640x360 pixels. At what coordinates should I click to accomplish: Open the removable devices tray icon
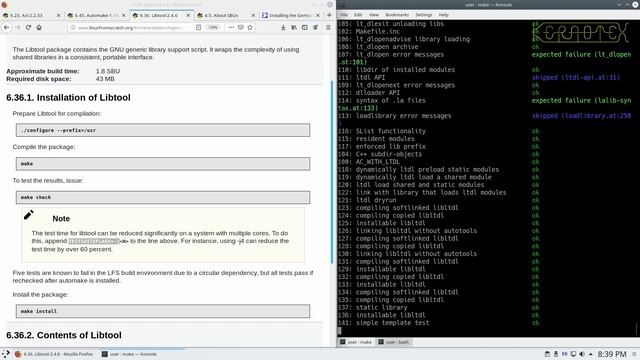point(556,354)
